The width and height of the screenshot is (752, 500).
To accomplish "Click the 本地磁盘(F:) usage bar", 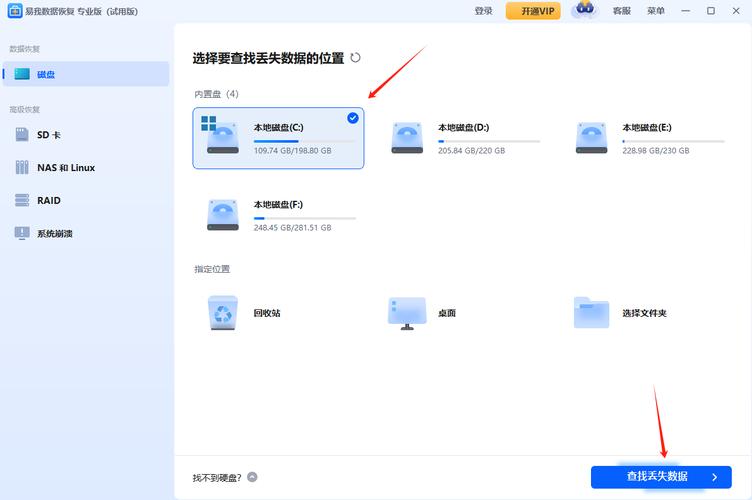I will click(305, 218).
